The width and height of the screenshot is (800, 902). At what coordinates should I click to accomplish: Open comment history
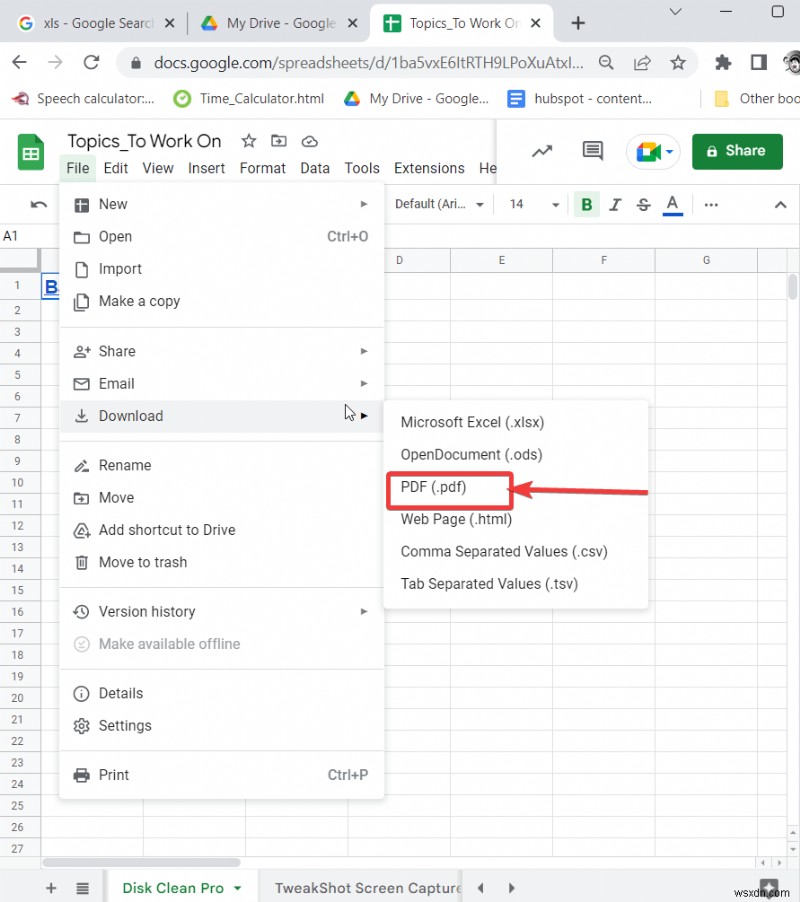point(592,151)
